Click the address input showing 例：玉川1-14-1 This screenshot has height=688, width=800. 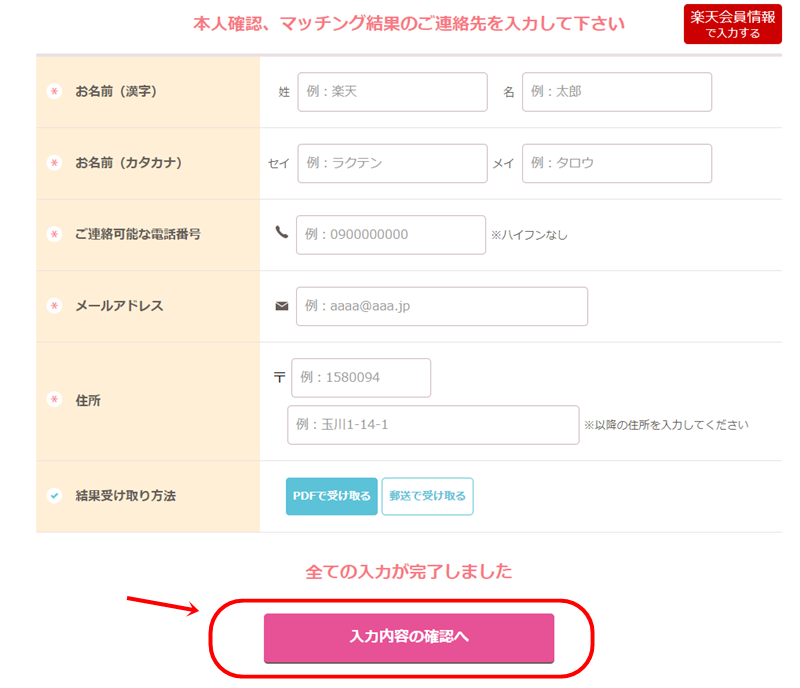[432, 424]
